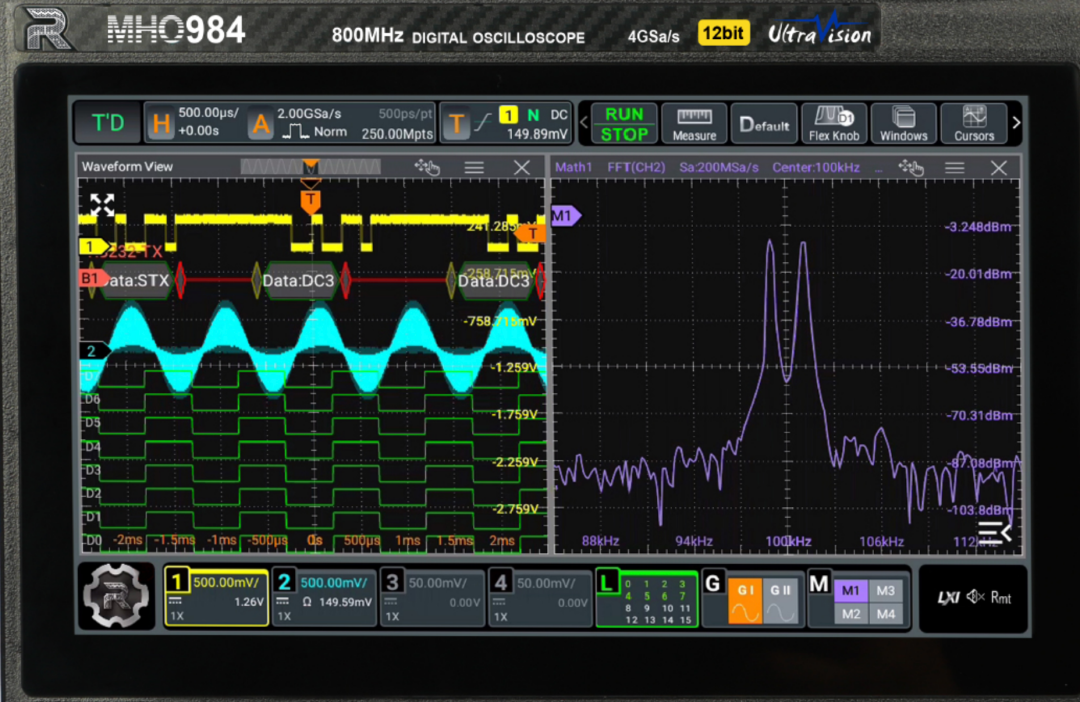Click decoded packet Data:STX
Image resolution: width=1080 pixels, height=702 pixels.
pyautogui.click(x=136, y=280)
